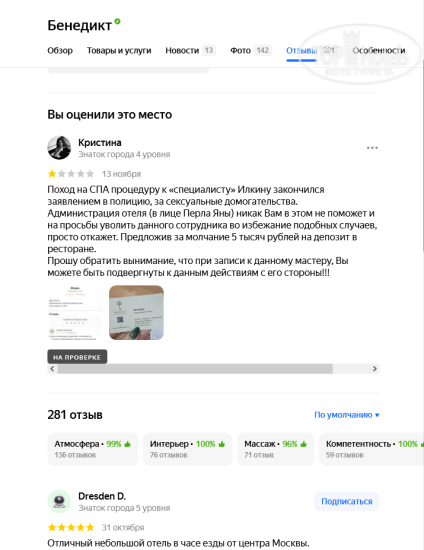The width and height of the screenshot is (424, 550).
Task: Open the Товары и услуги tab
Action: coord(119,51)
